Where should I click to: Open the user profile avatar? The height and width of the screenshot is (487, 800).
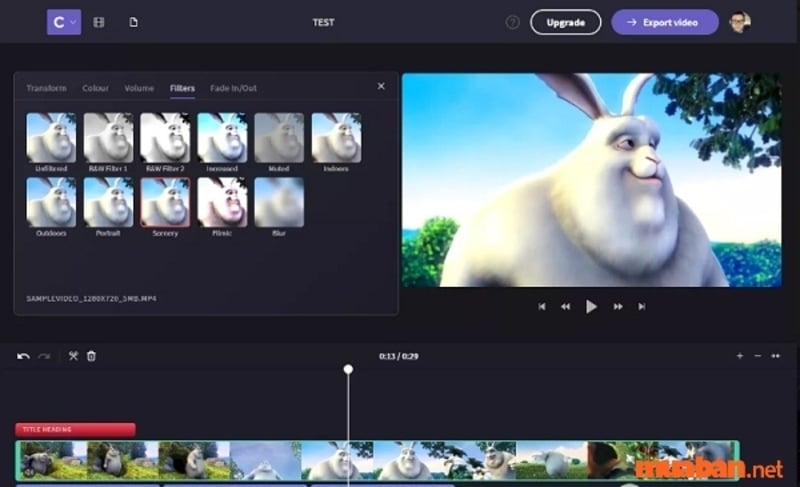(x=739, y=22)
